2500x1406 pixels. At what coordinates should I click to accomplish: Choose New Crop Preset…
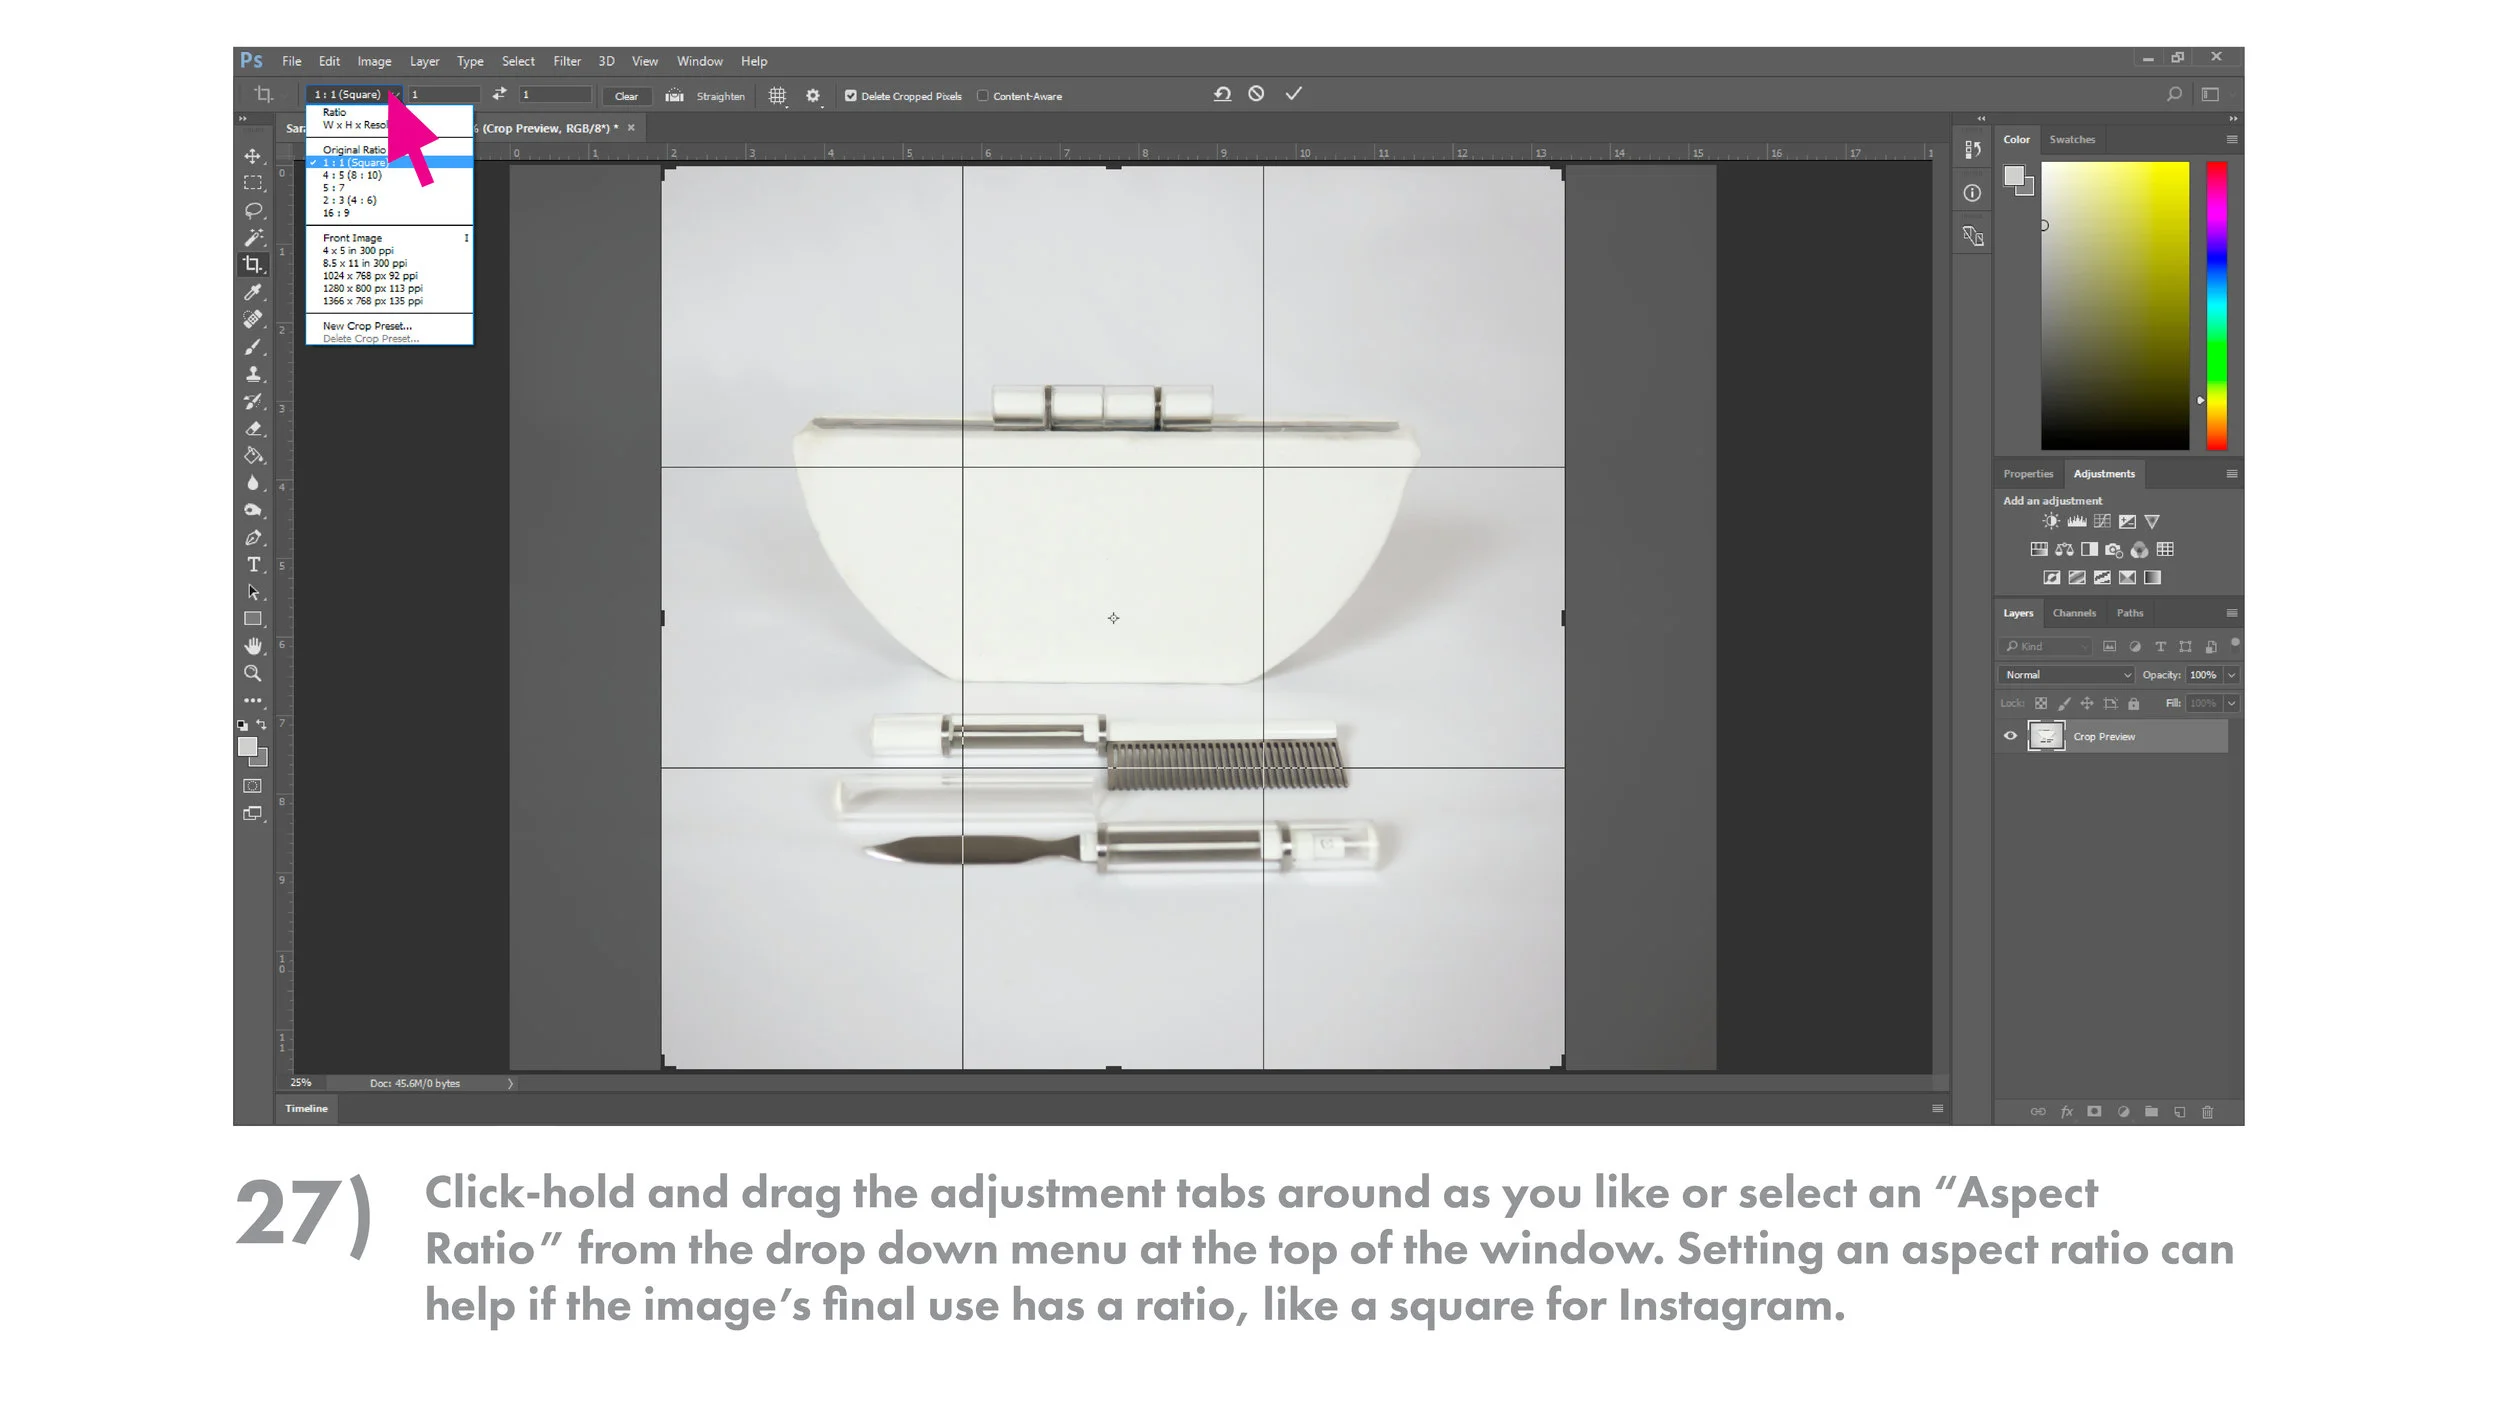point(389,326)
